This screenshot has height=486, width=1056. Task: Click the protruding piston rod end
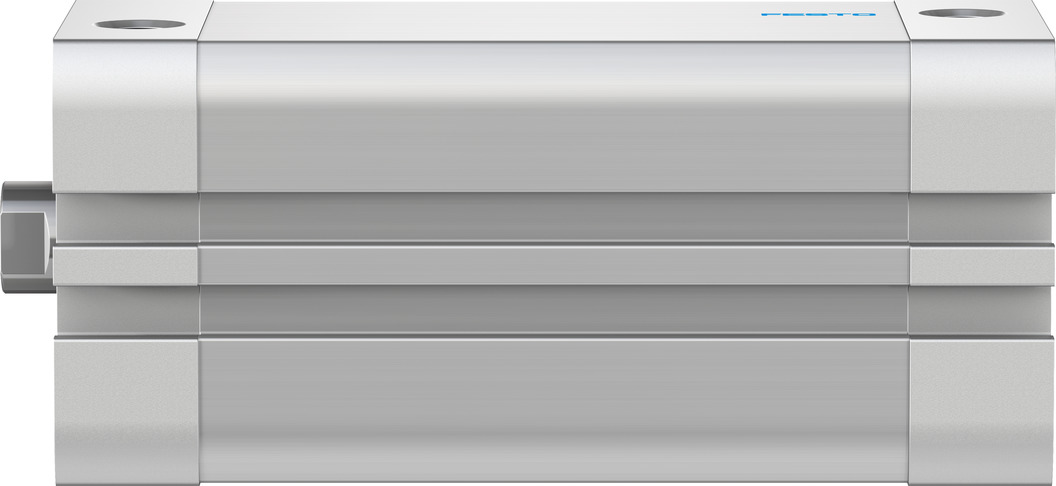(28, 237)
